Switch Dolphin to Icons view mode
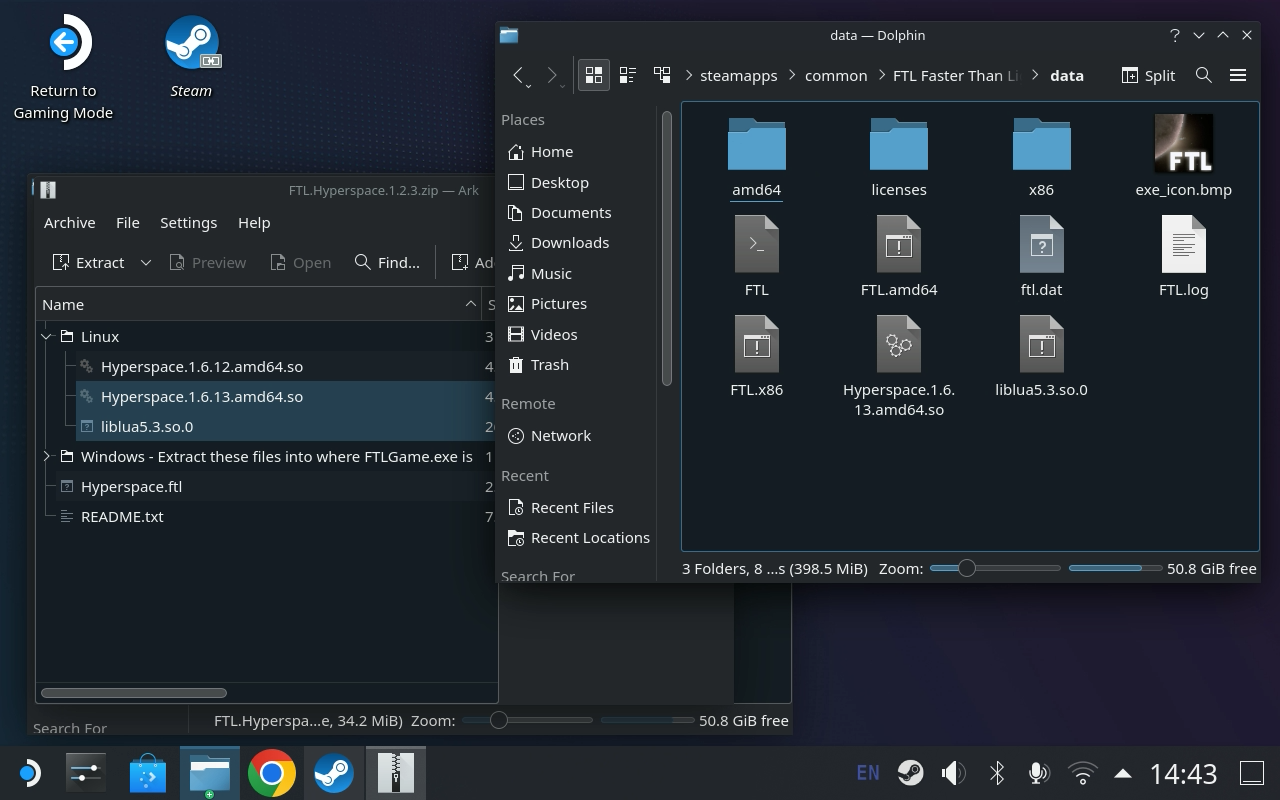 point(594,75)
